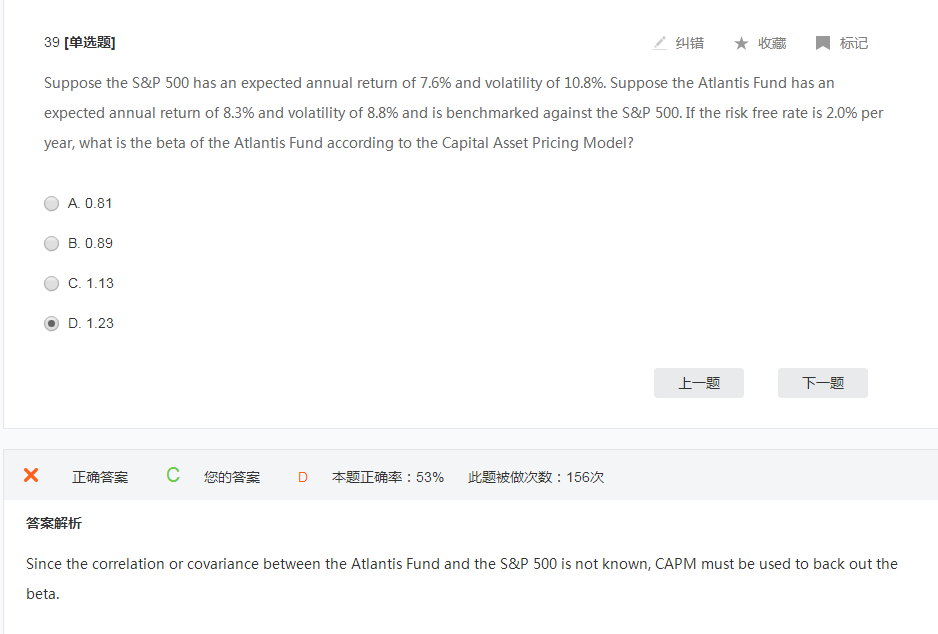Click the star icon to favorite question

tap(741, 43)
